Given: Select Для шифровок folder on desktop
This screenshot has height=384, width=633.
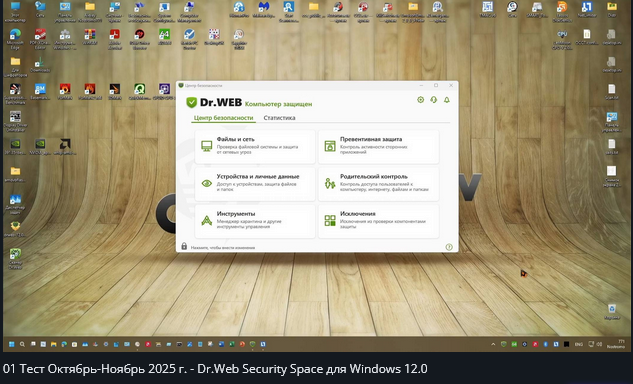Looking at the screenshot, I should coord(15,67).
